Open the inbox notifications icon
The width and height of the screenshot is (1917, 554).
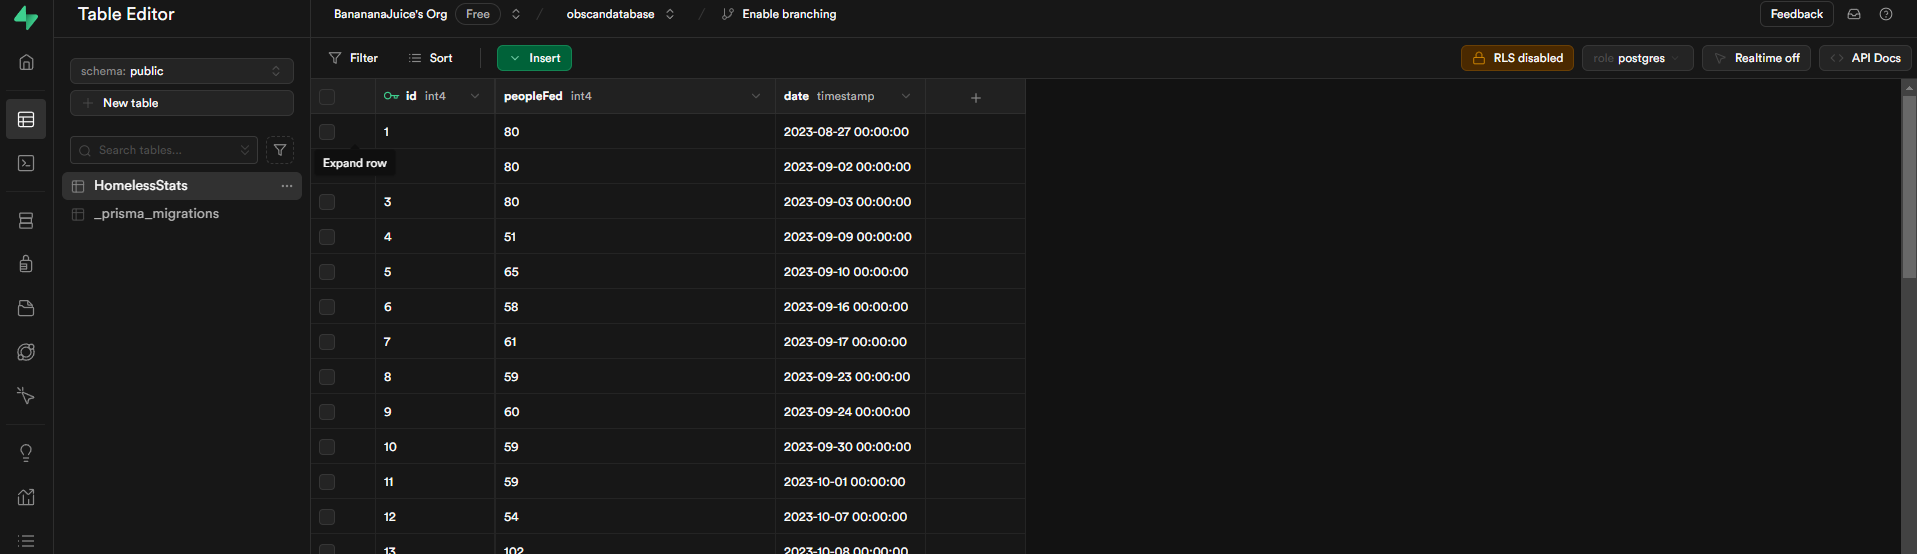pyautogui.click(x=1854, y=14)
